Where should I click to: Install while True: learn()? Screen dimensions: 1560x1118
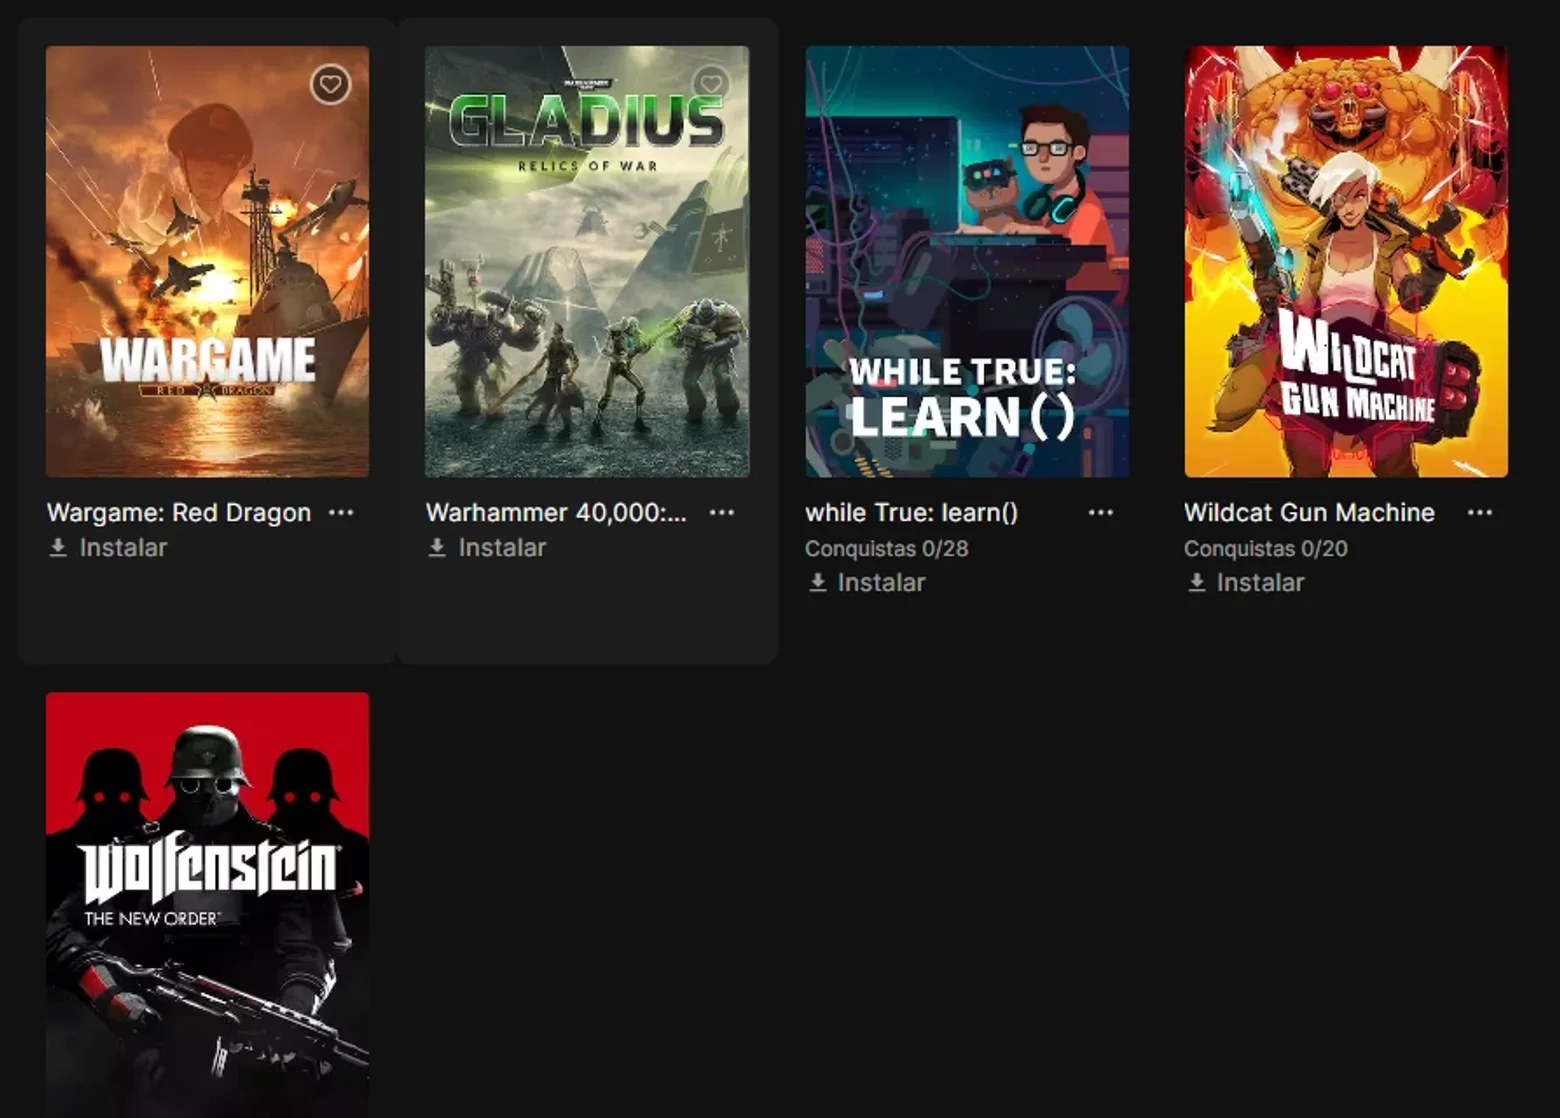coord(866,583)
